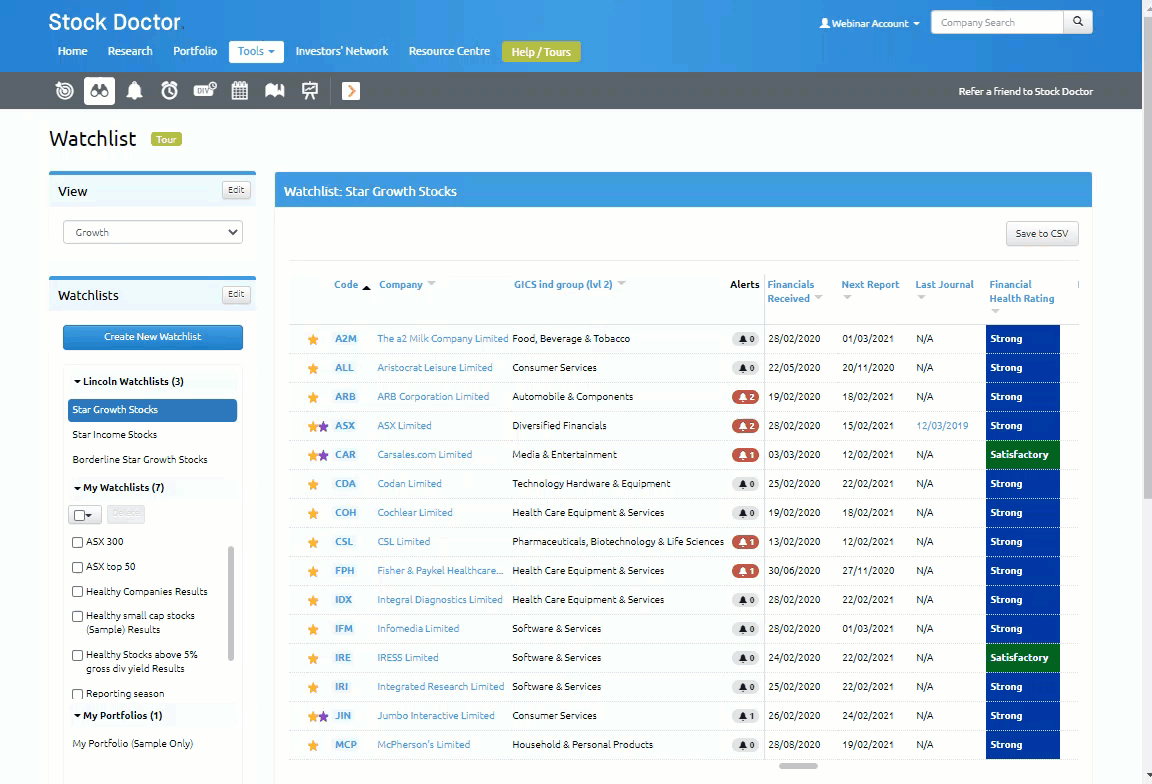The width and height of the screenshot is (1152, 784).
Task: Click Create New Watchlist button
Action: pyautogui.click(x=153, y=337)
